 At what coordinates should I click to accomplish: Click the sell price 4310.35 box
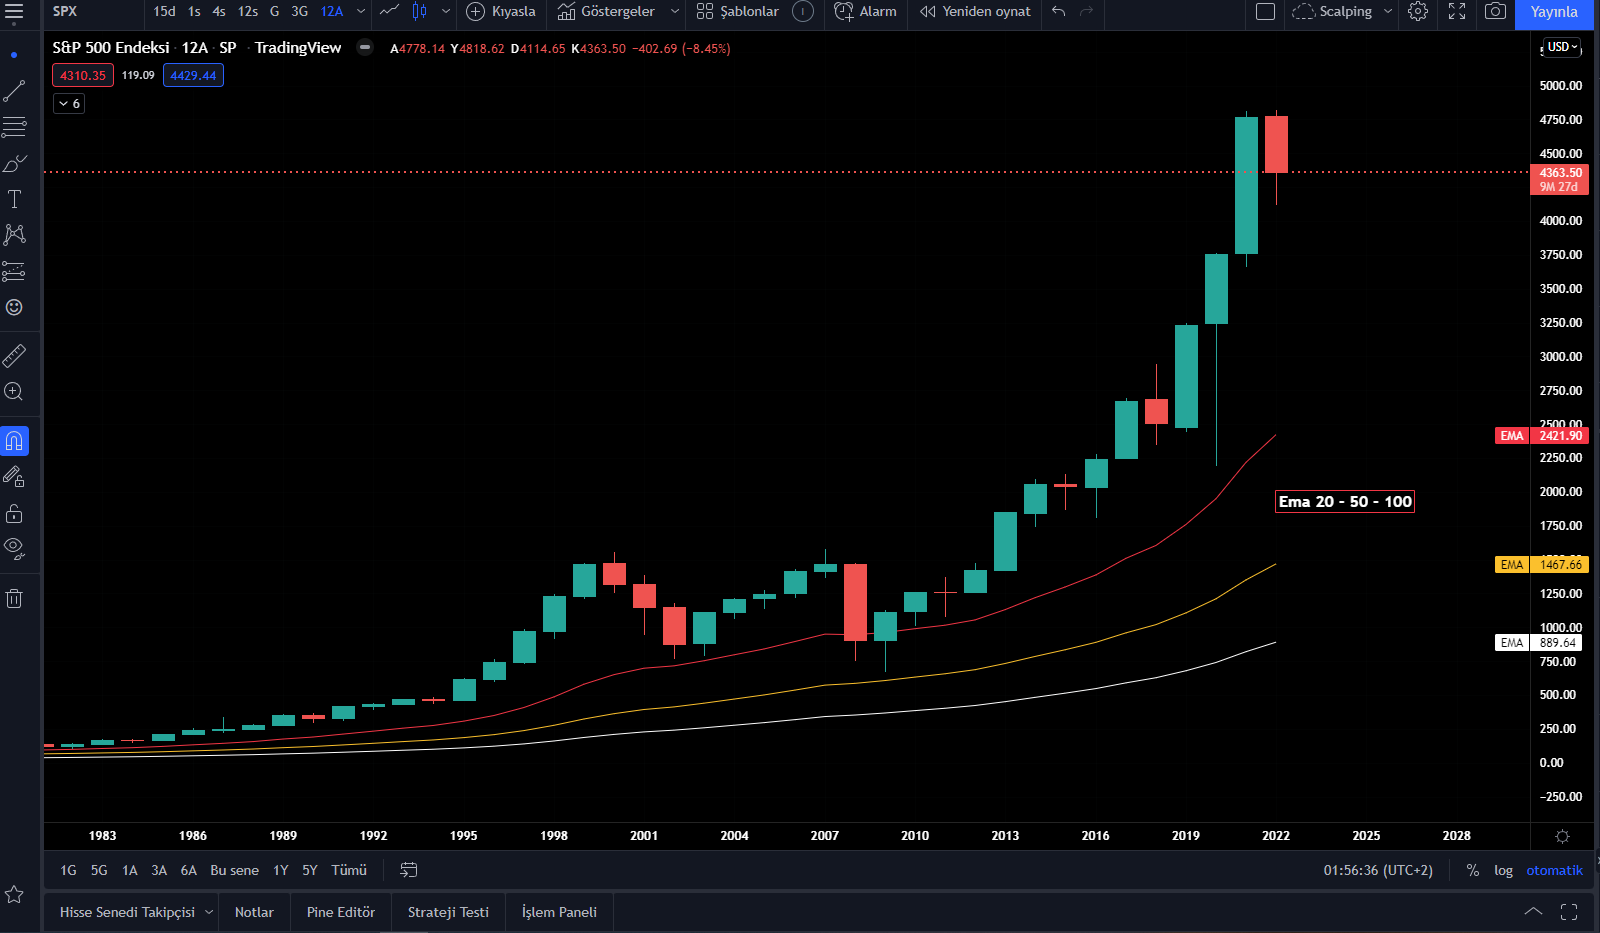(x=83, y=76)
